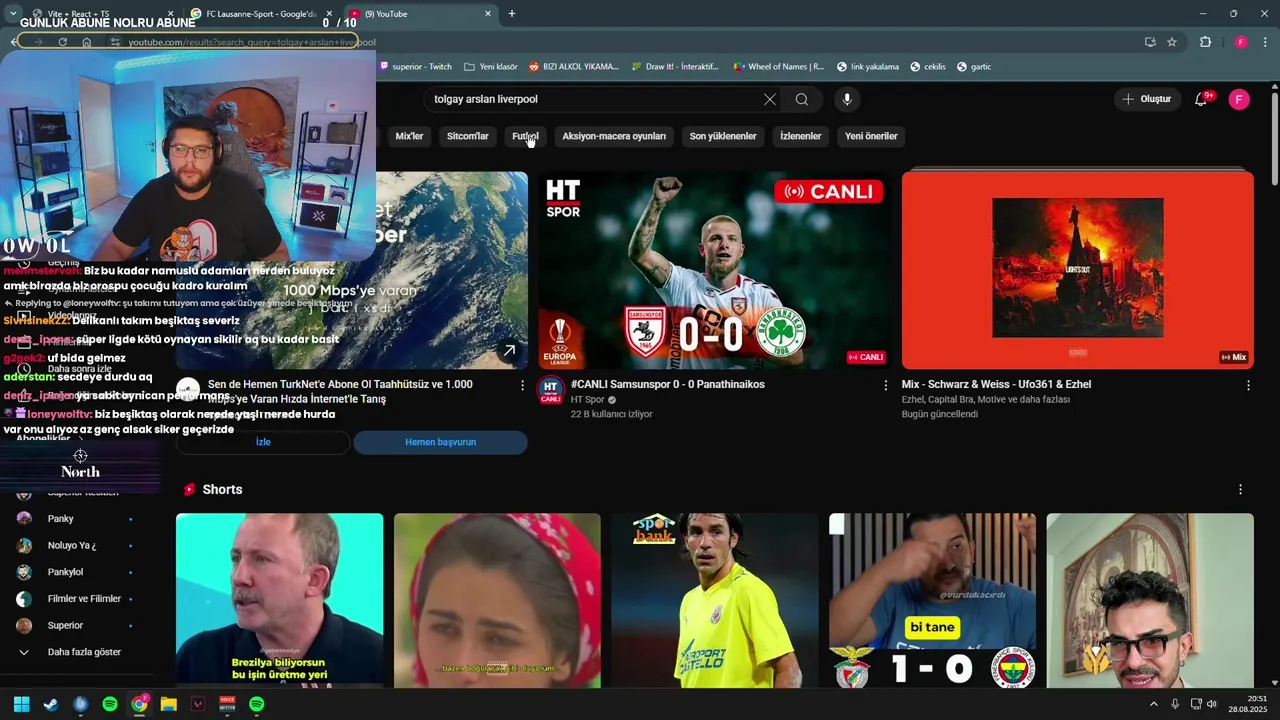Open Steam from the taskbar
The width and height of the screenshot is (1280, 720).
[51, 704]
